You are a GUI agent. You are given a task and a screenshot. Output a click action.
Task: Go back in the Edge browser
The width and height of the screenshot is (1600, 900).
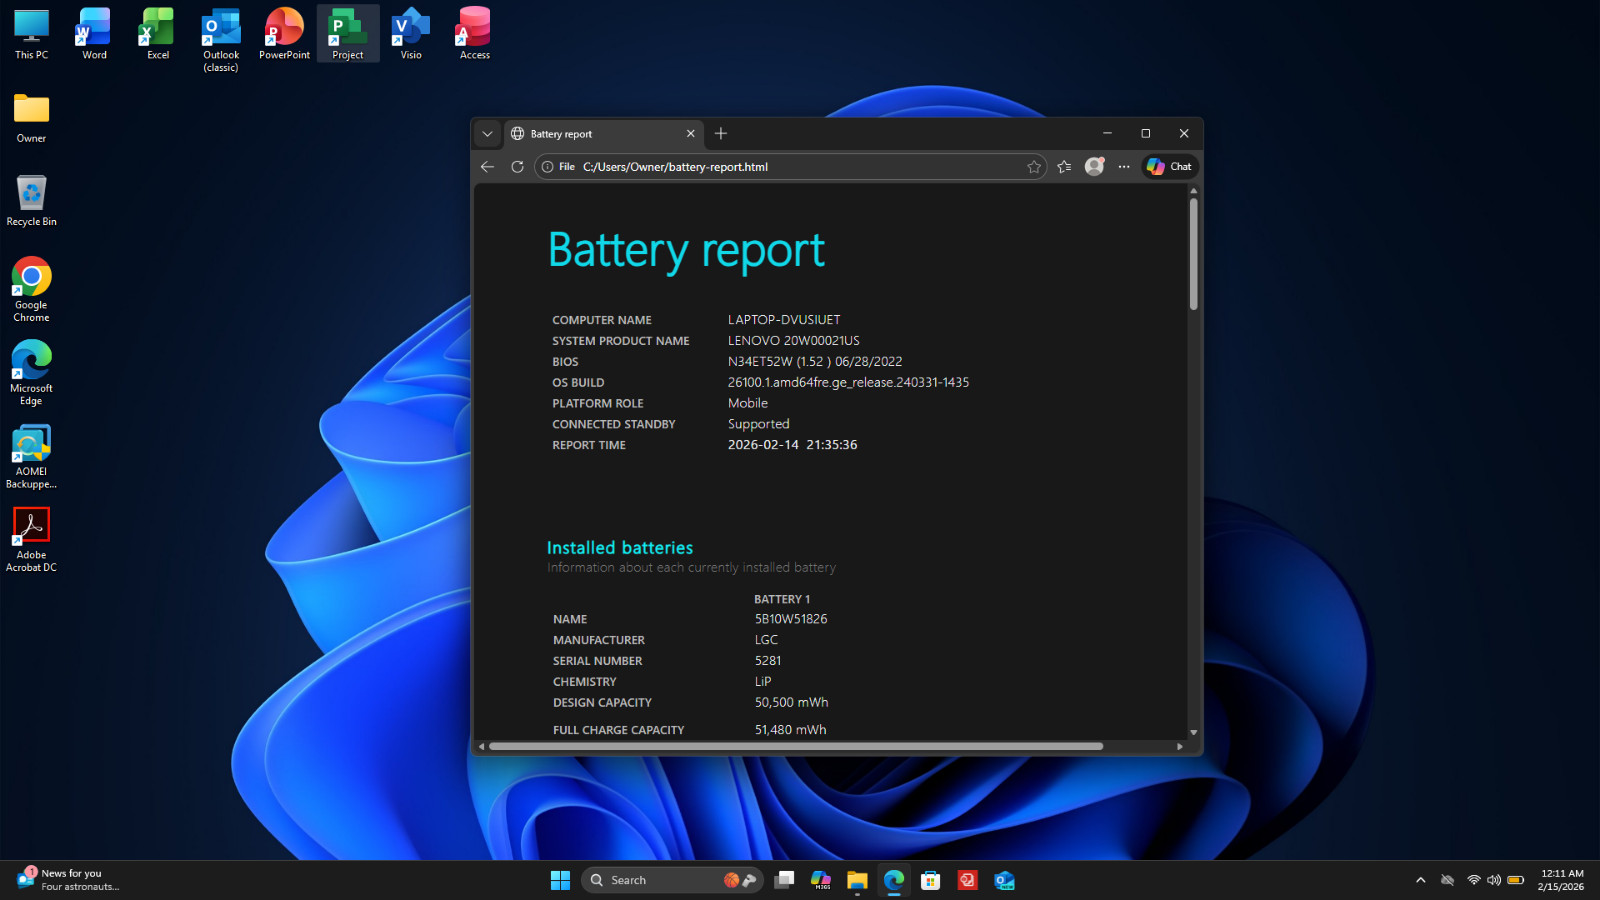click(x=487, y=167)
